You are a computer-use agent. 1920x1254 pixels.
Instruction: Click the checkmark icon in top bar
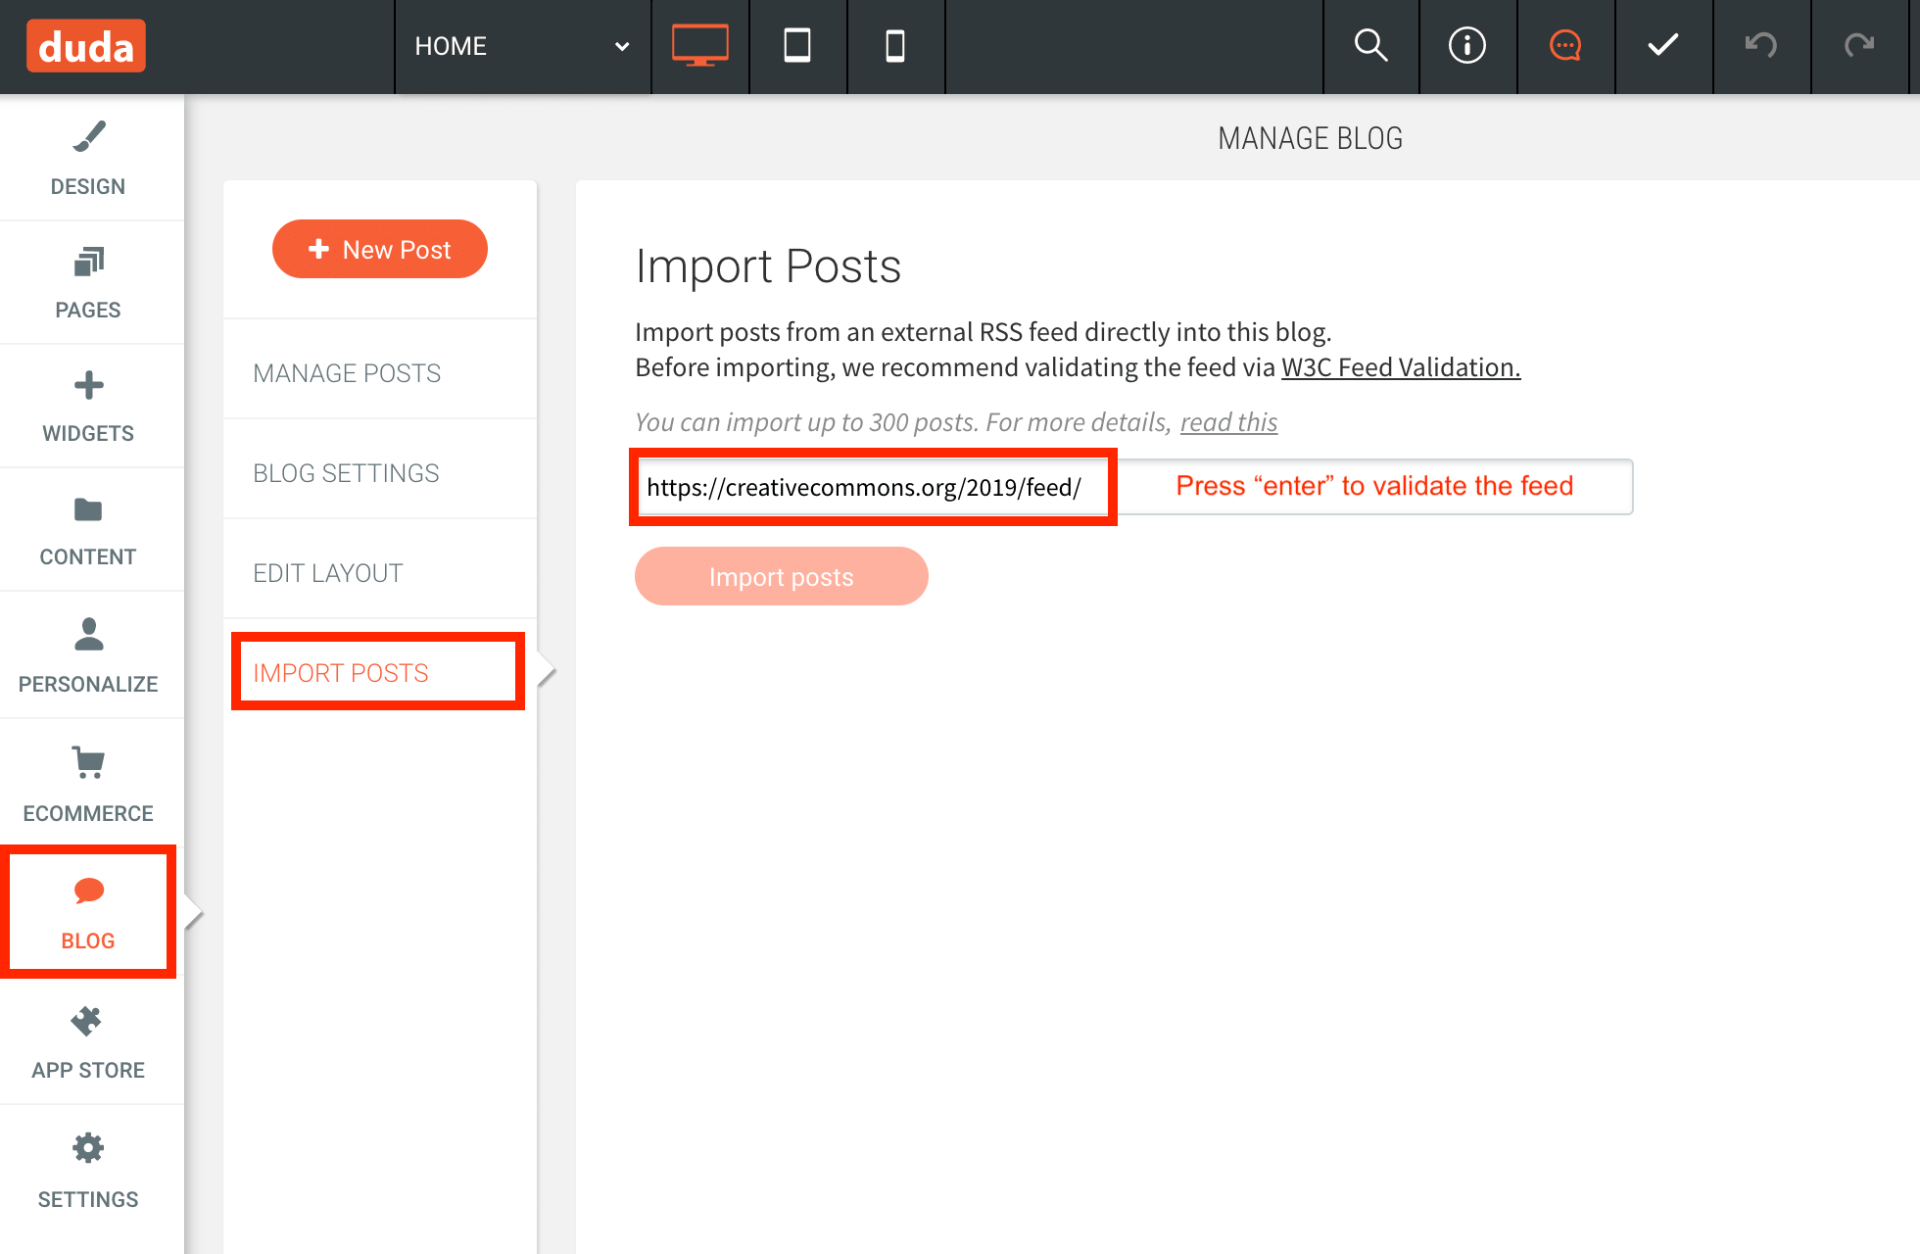[x=1663, y=46]
